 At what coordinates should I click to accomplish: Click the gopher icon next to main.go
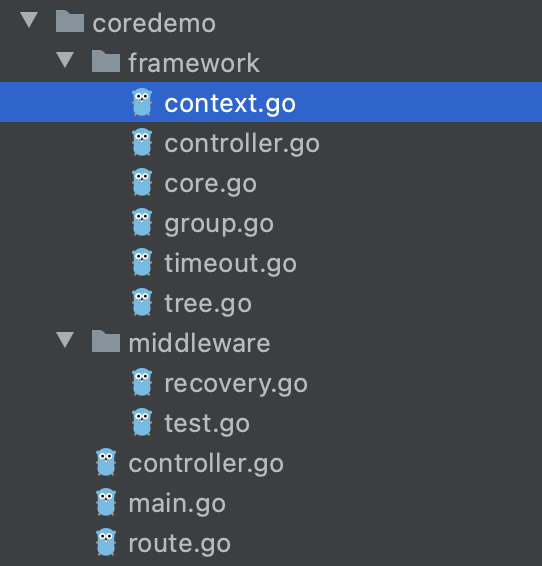coord(106,502)
